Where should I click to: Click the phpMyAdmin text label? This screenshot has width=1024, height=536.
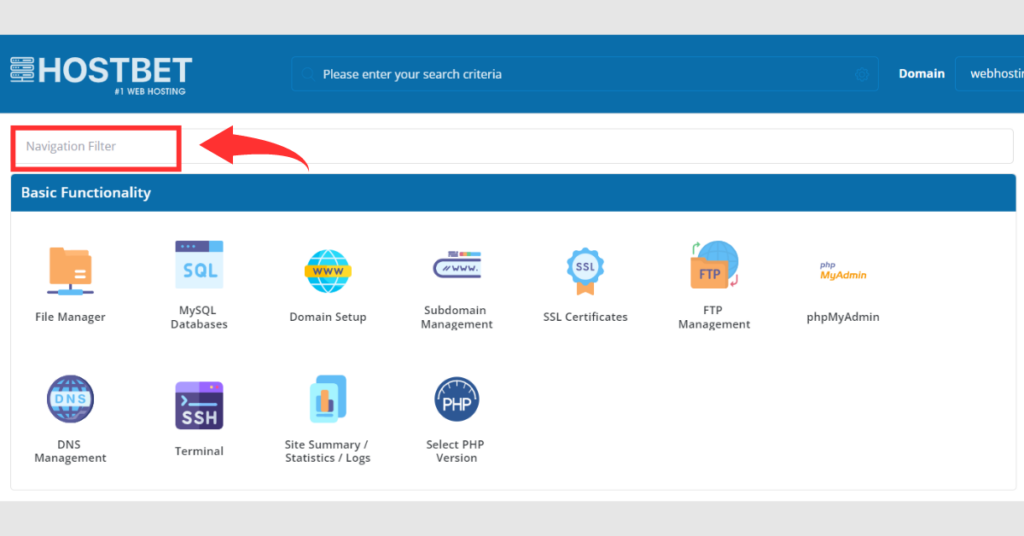(843, 317)
